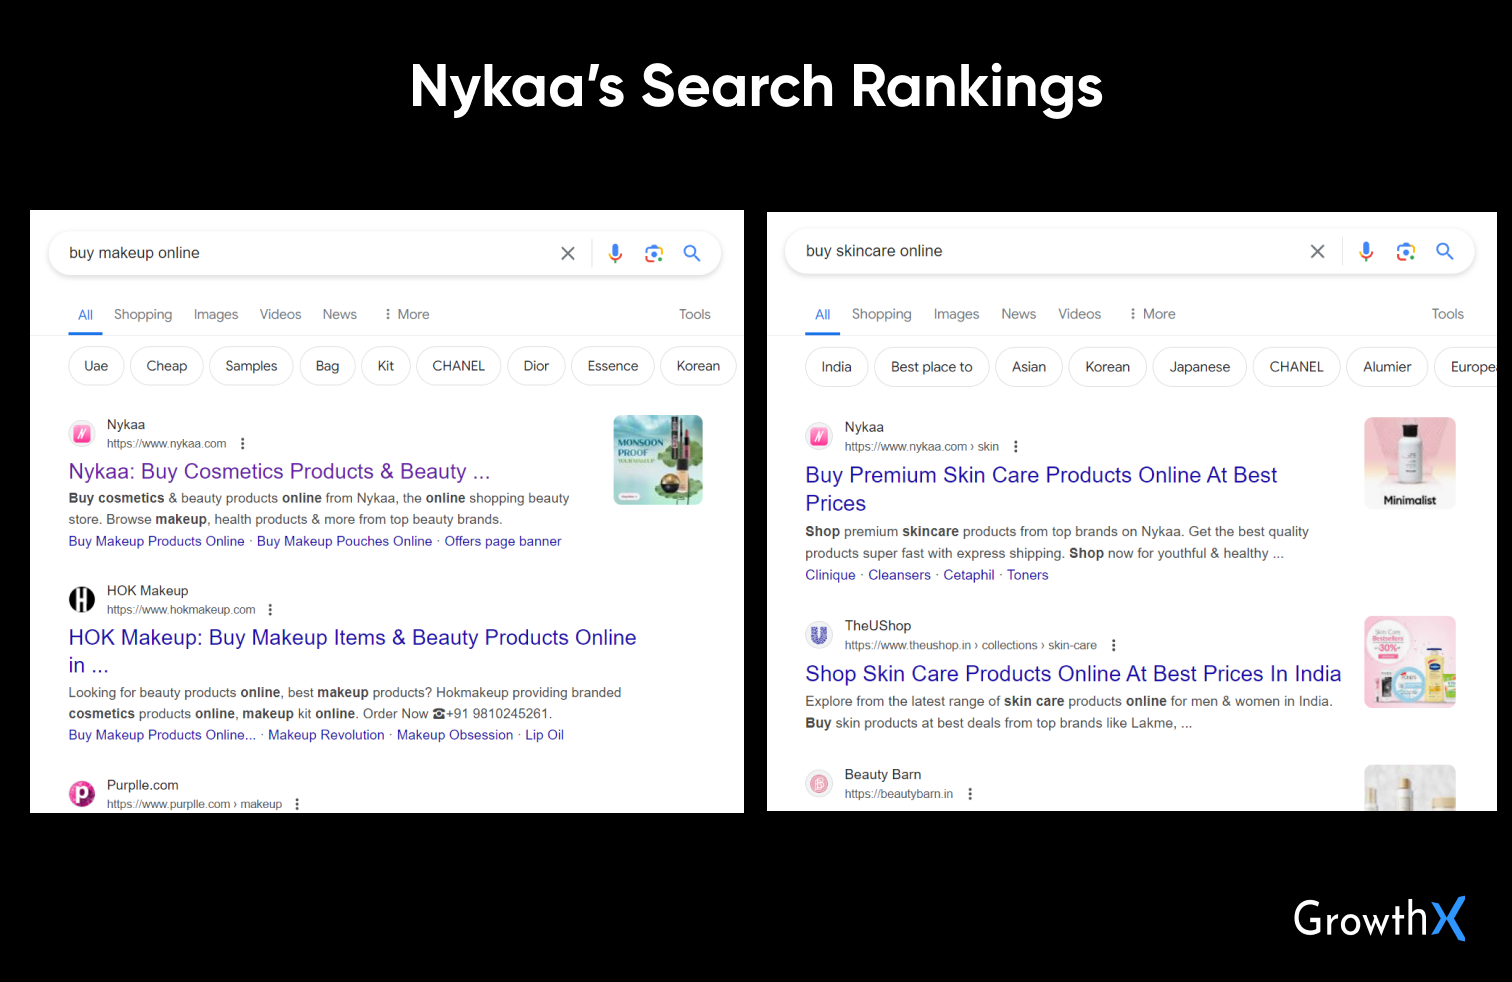Switch to Images tab in skincare search
This screenshot has width=1512, height=982.
pyautogui.click(x=956, y=314)
